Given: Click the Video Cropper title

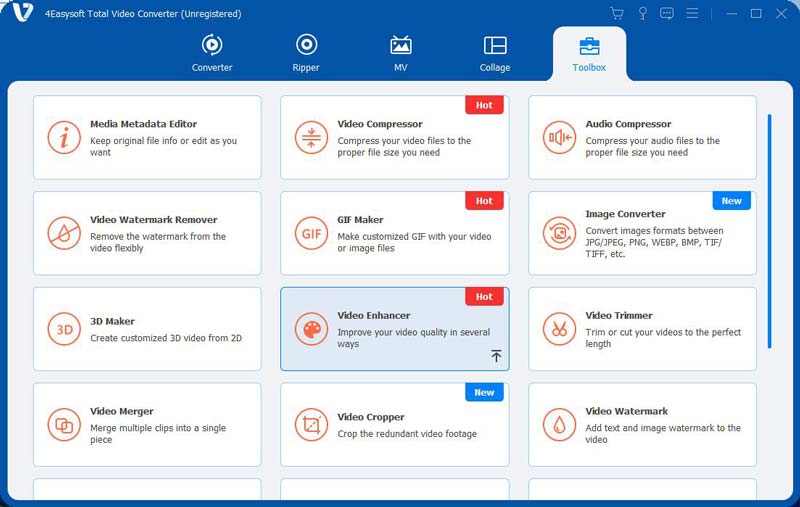Looking at the screenshot, I should pos(370,417).
